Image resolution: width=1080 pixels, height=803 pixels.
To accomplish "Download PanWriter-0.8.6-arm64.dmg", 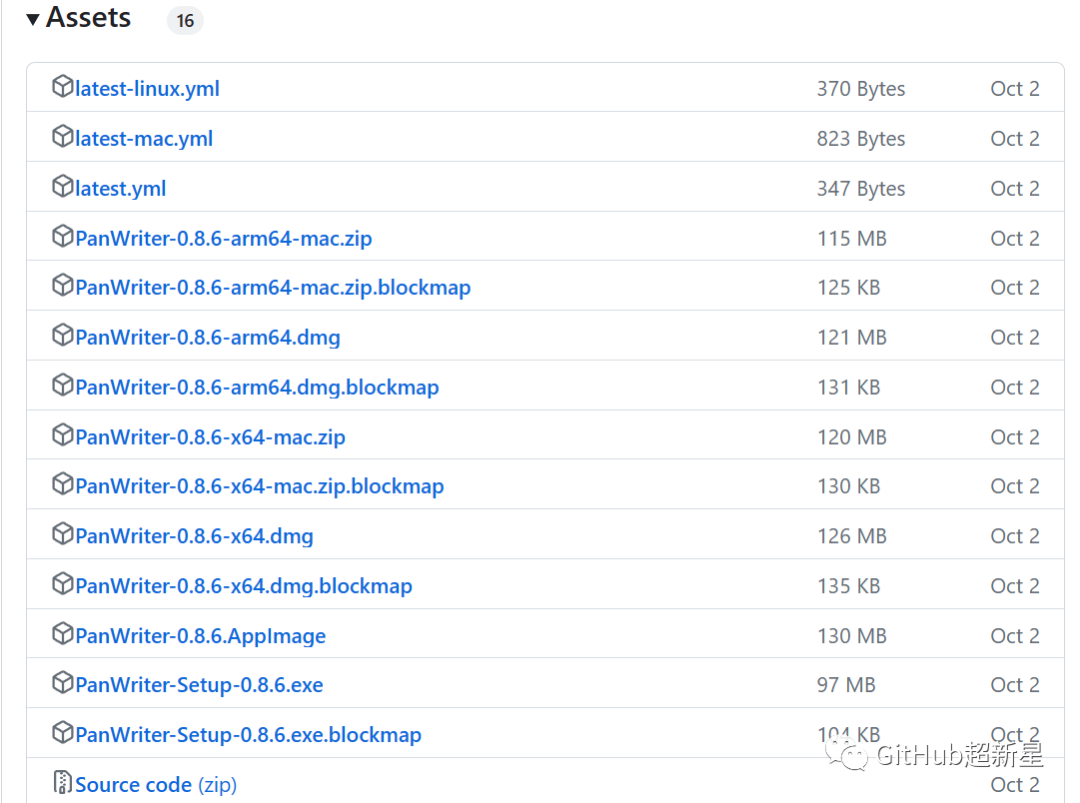I will pyautogui.click(x=208, y=337).
